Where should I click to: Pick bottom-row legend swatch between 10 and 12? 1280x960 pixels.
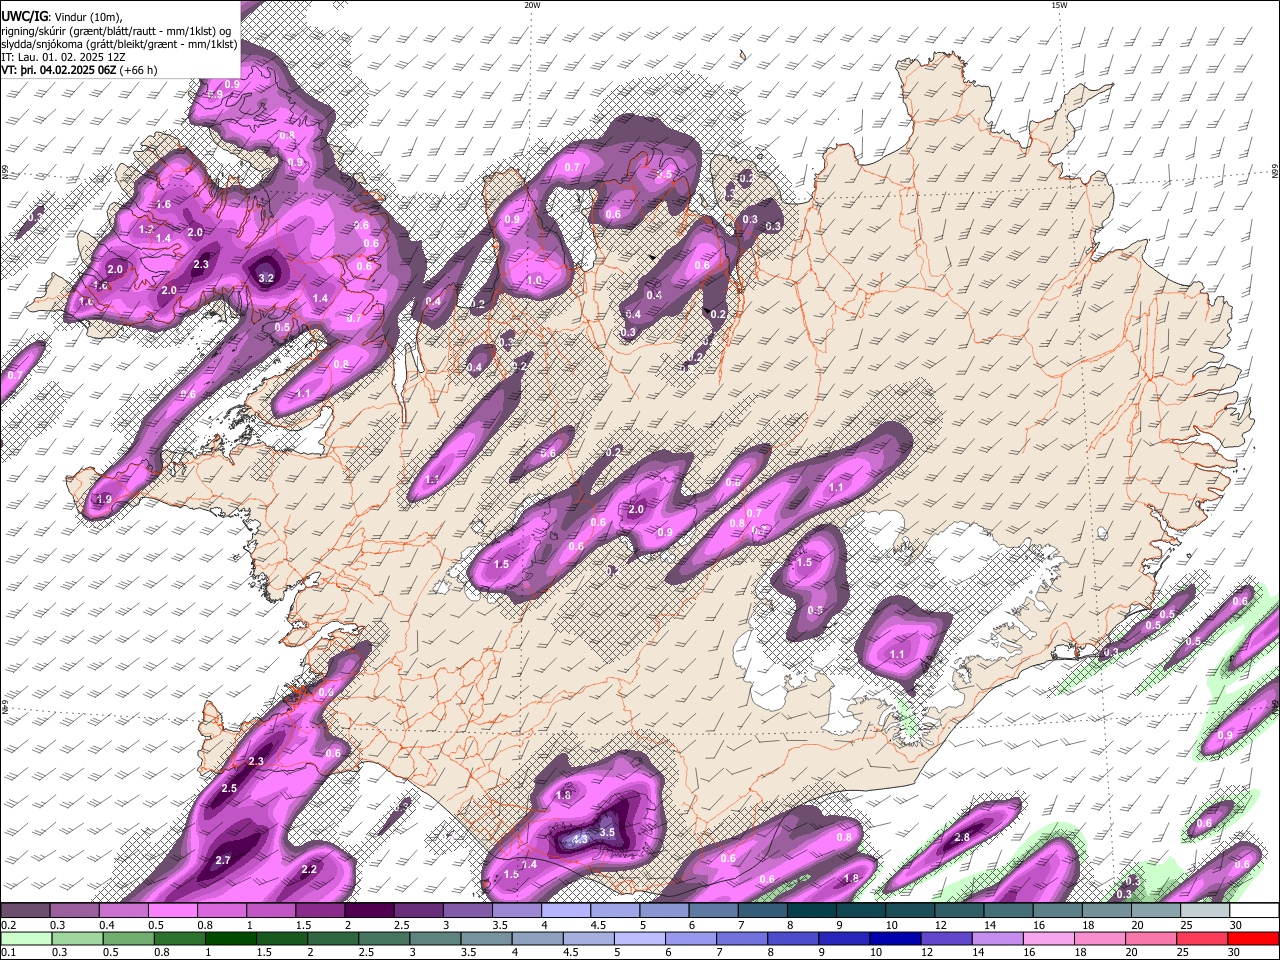pyautogui.click(x=896, y=938)
